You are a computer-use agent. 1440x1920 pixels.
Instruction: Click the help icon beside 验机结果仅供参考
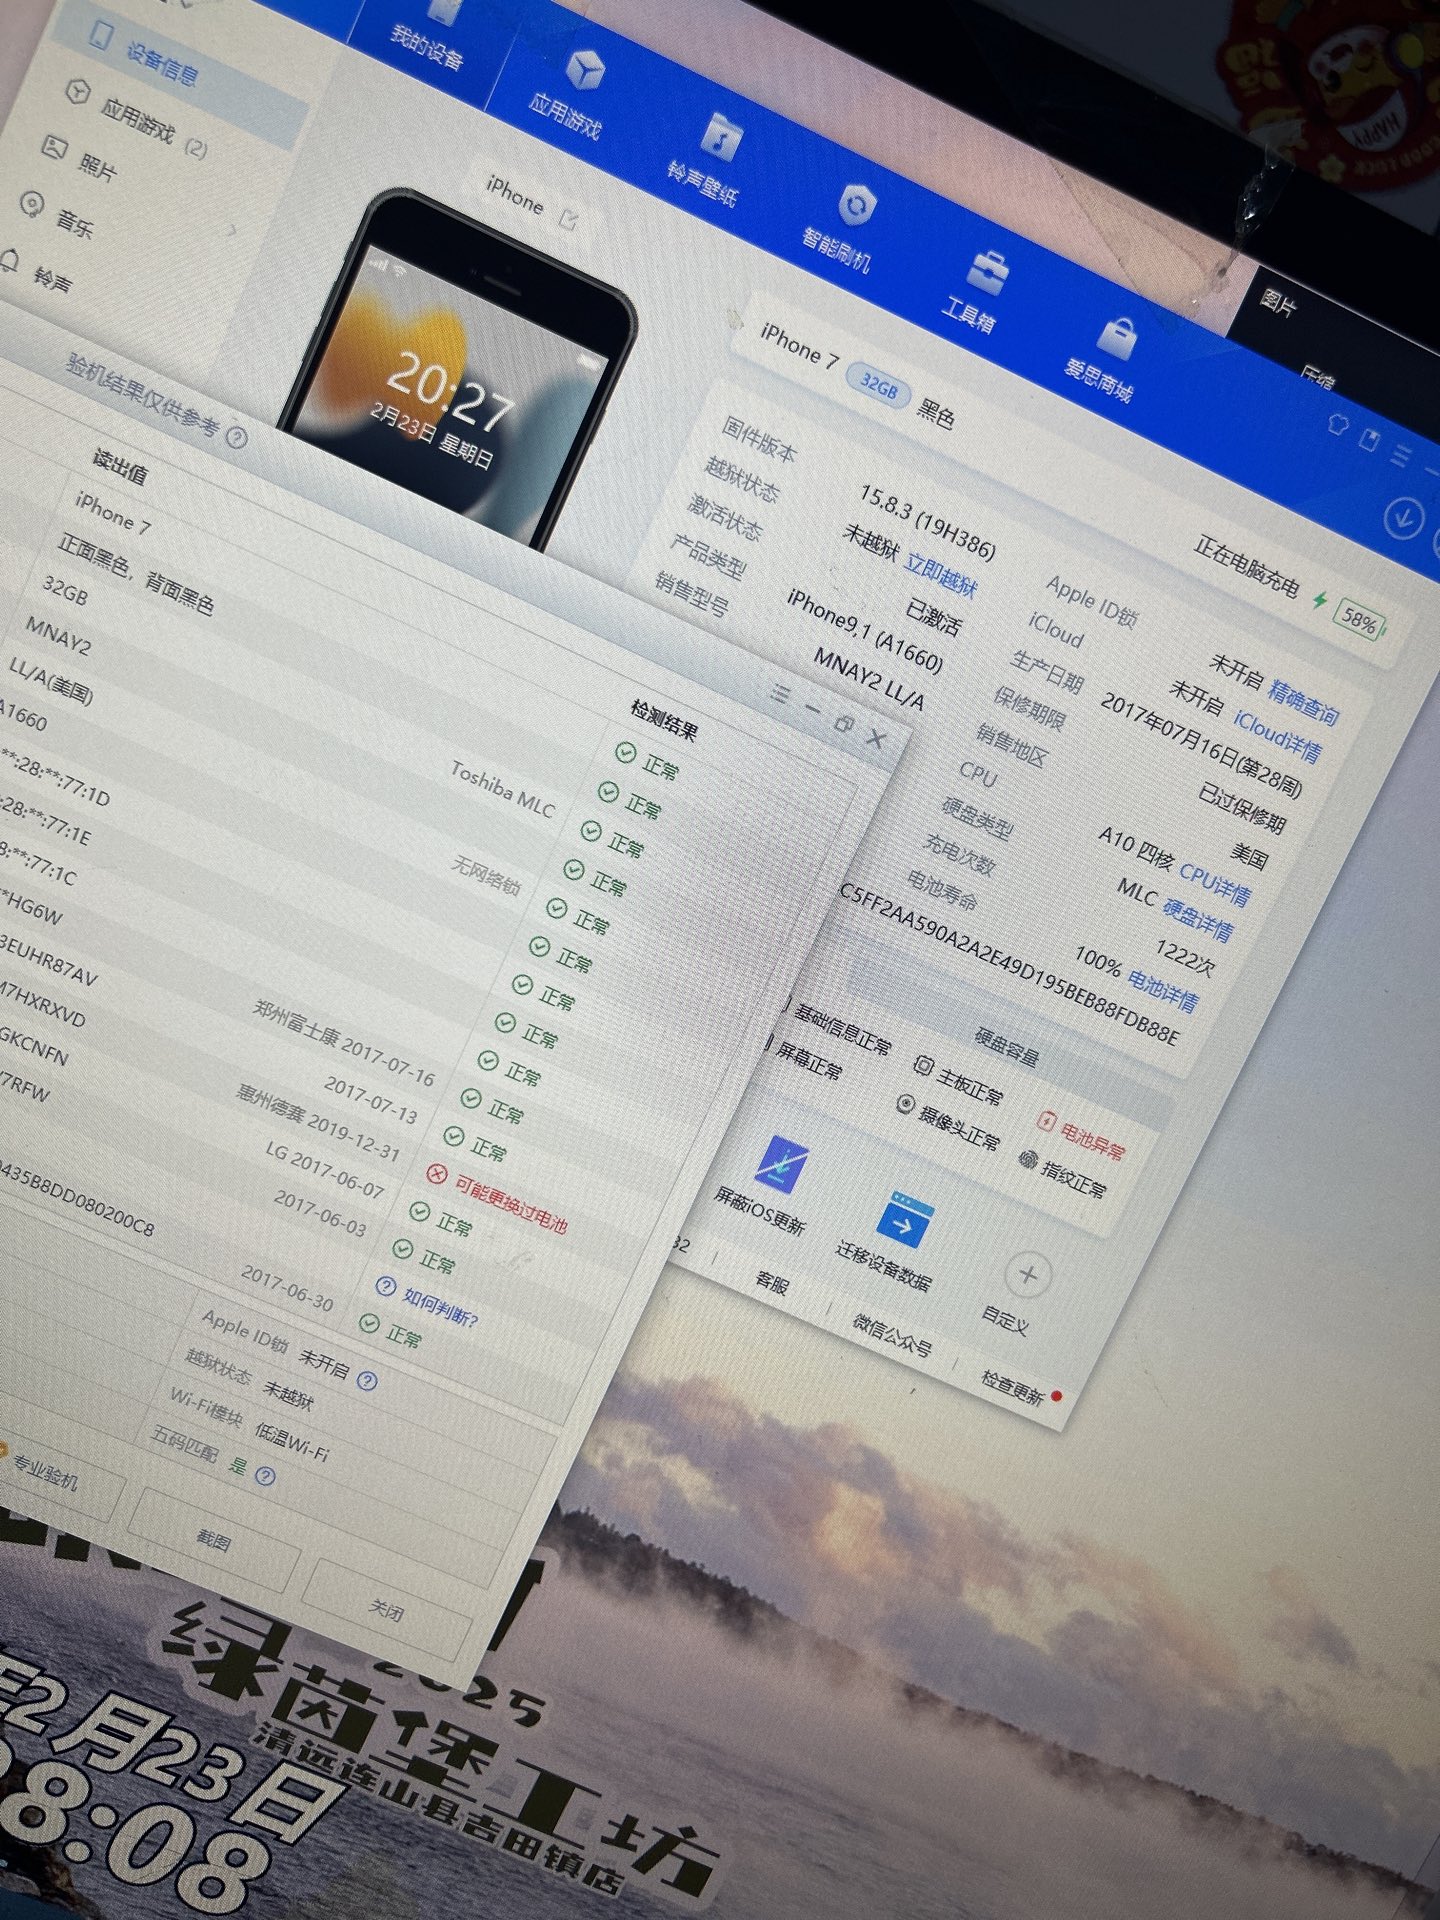point(236,437)
